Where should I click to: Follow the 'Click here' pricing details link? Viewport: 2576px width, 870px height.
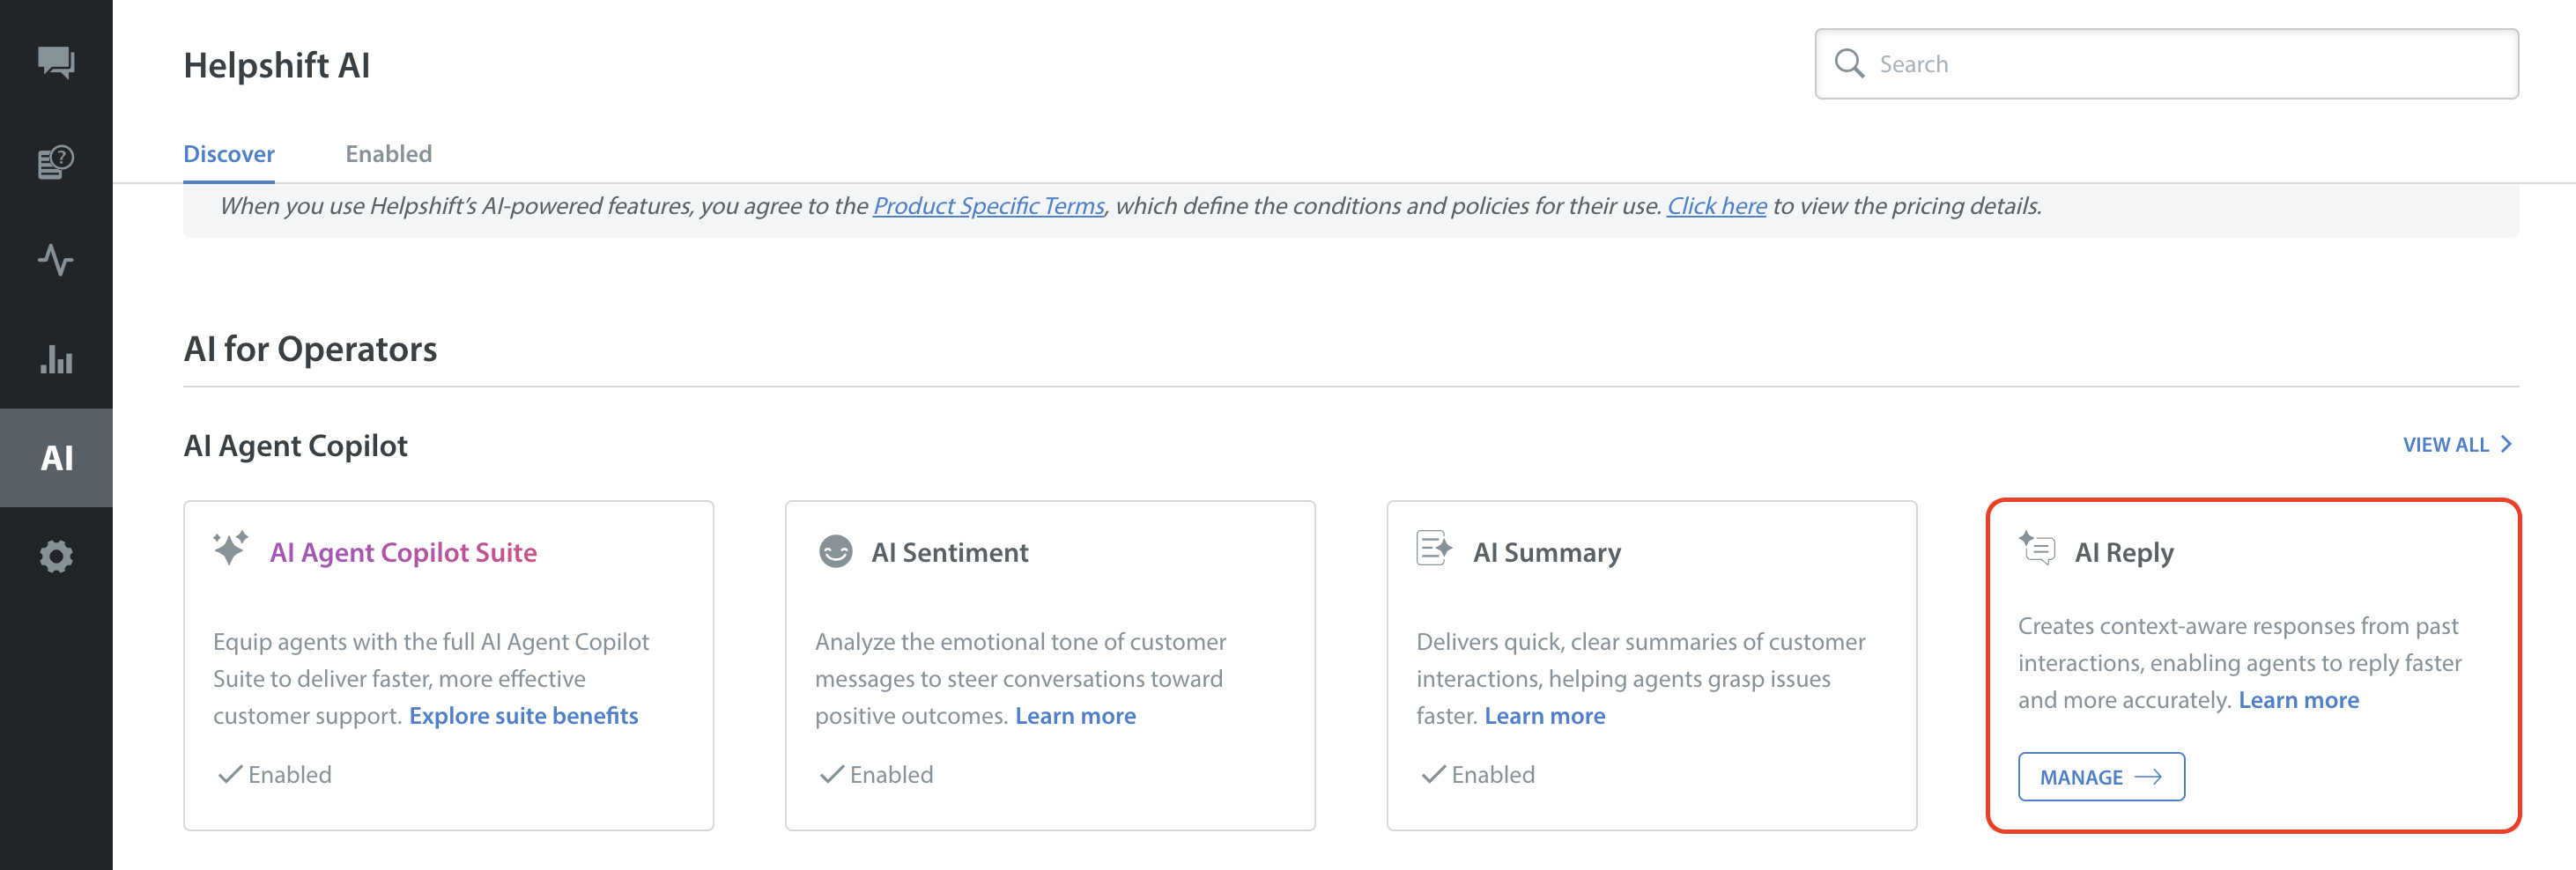1716,206
